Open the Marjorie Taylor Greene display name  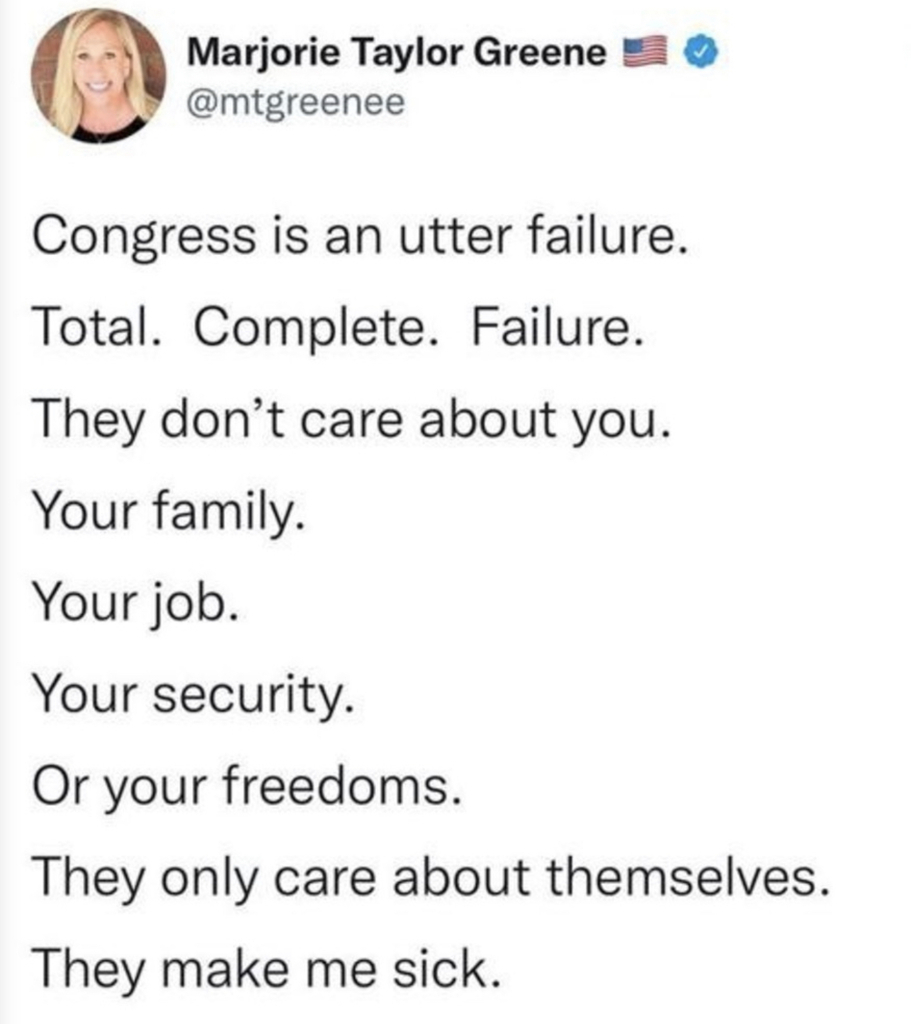[x=397, y=53]
